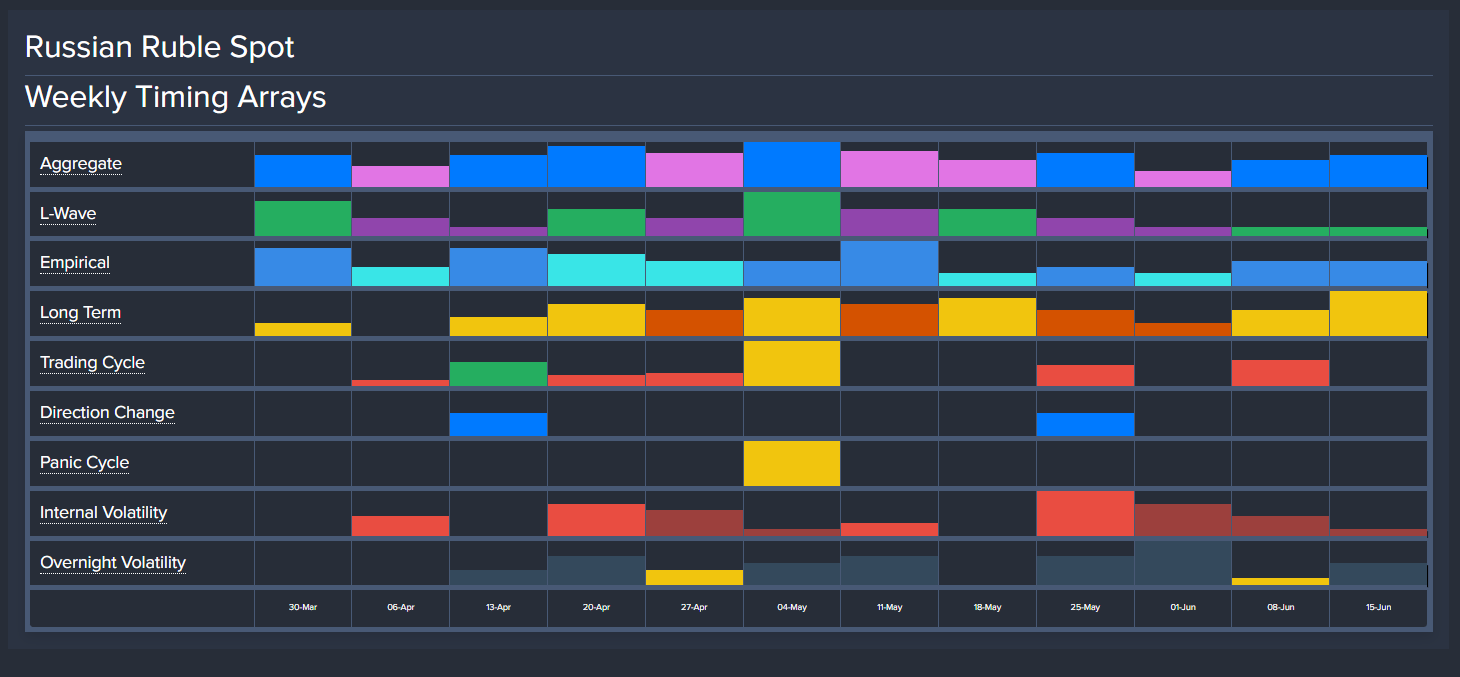Click the Trading Cycle label link
Viewport: 1460px width, 677px height.
92,363
